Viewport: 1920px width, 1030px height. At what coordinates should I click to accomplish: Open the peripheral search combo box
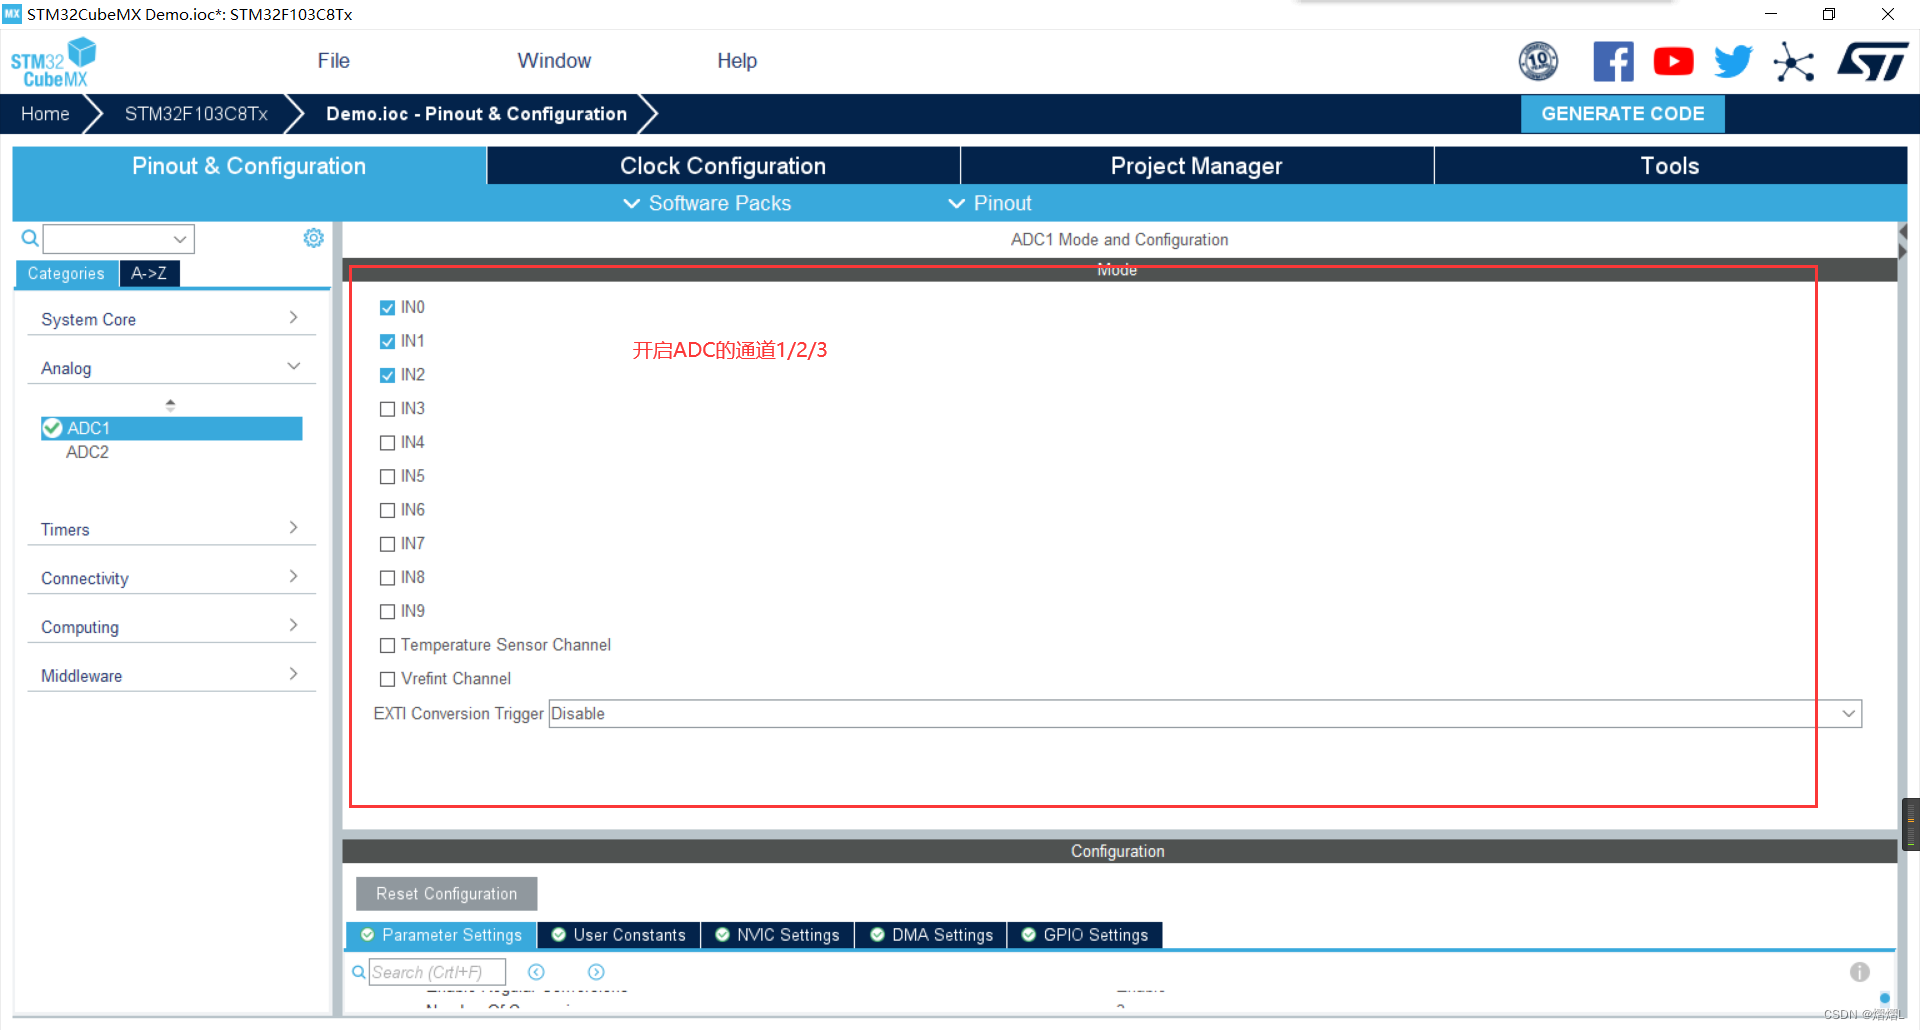[118, 239]
